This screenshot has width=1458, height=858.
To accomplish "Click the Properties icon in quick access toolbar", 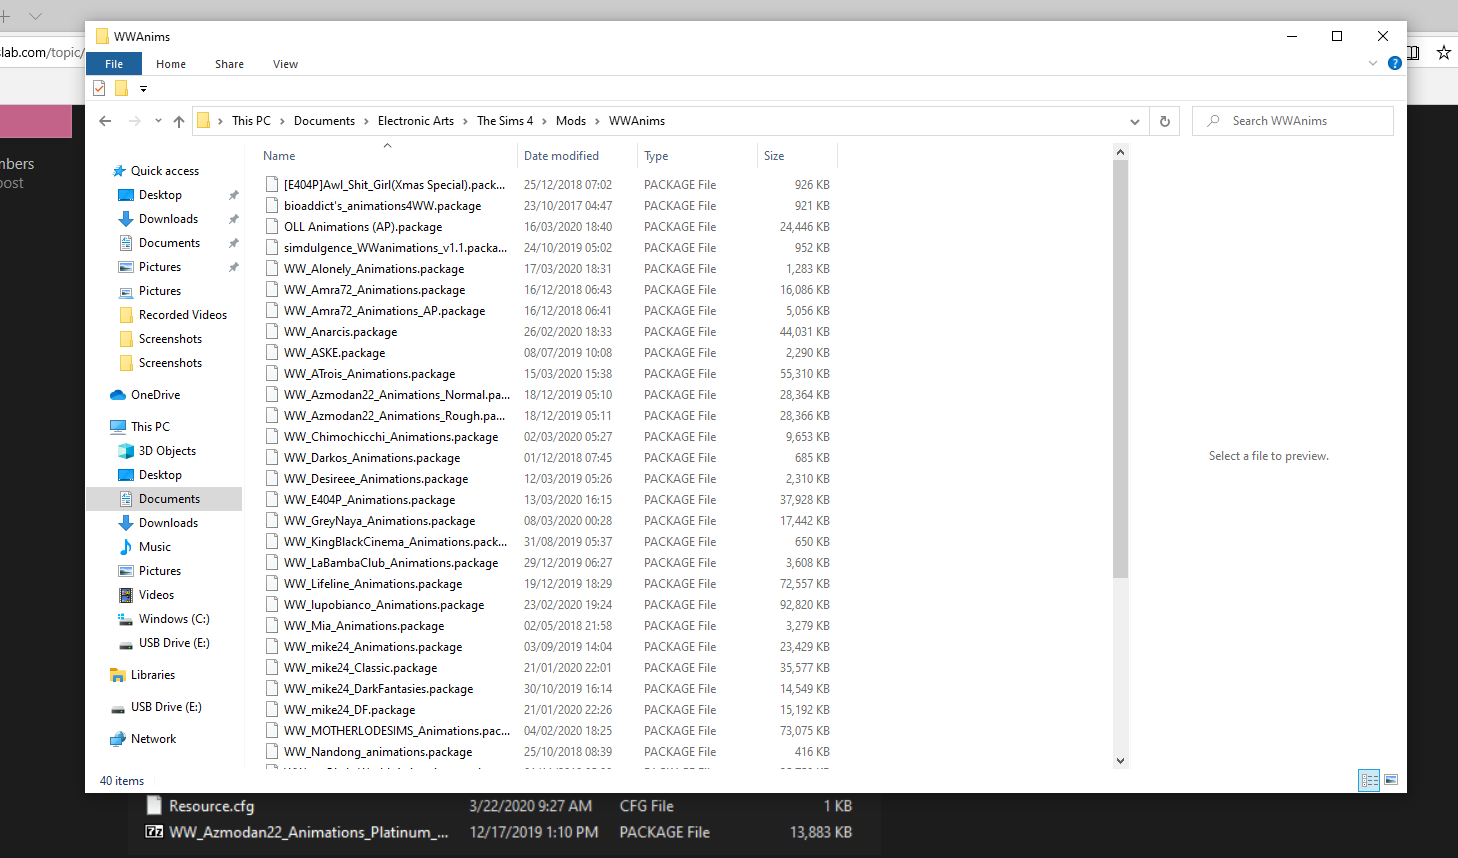I will tap(99, 88).
